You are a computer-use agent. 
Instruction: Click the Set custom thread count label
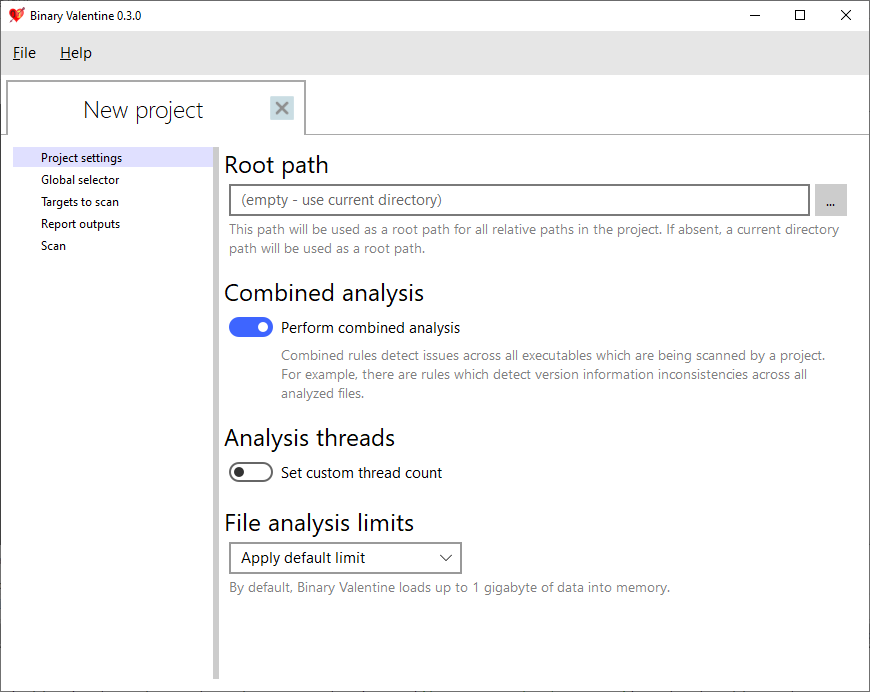coord(361,473)
